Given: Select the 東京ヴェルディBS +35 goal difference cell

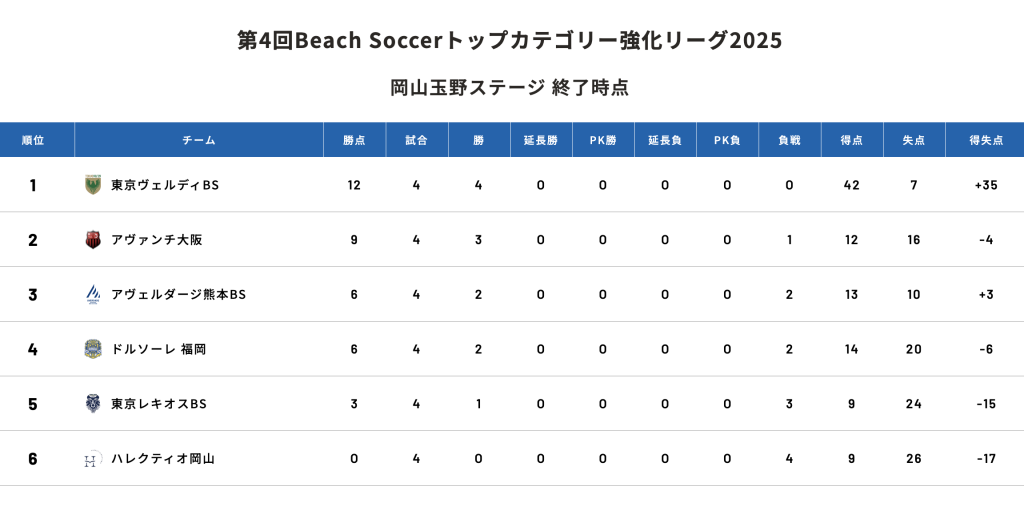Looking at the screenshot, I should click(985, 185).
